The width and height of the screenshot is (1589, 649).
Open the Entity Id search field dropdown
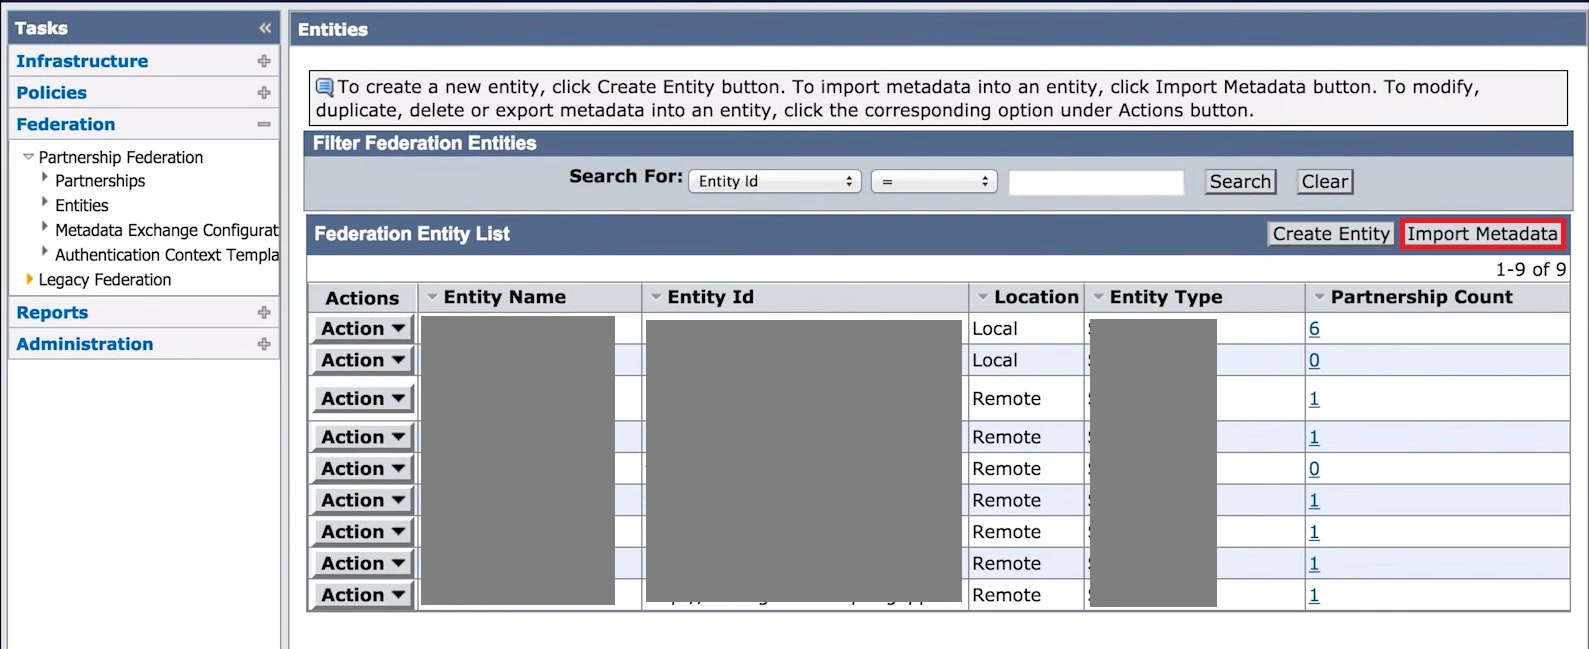775,181
